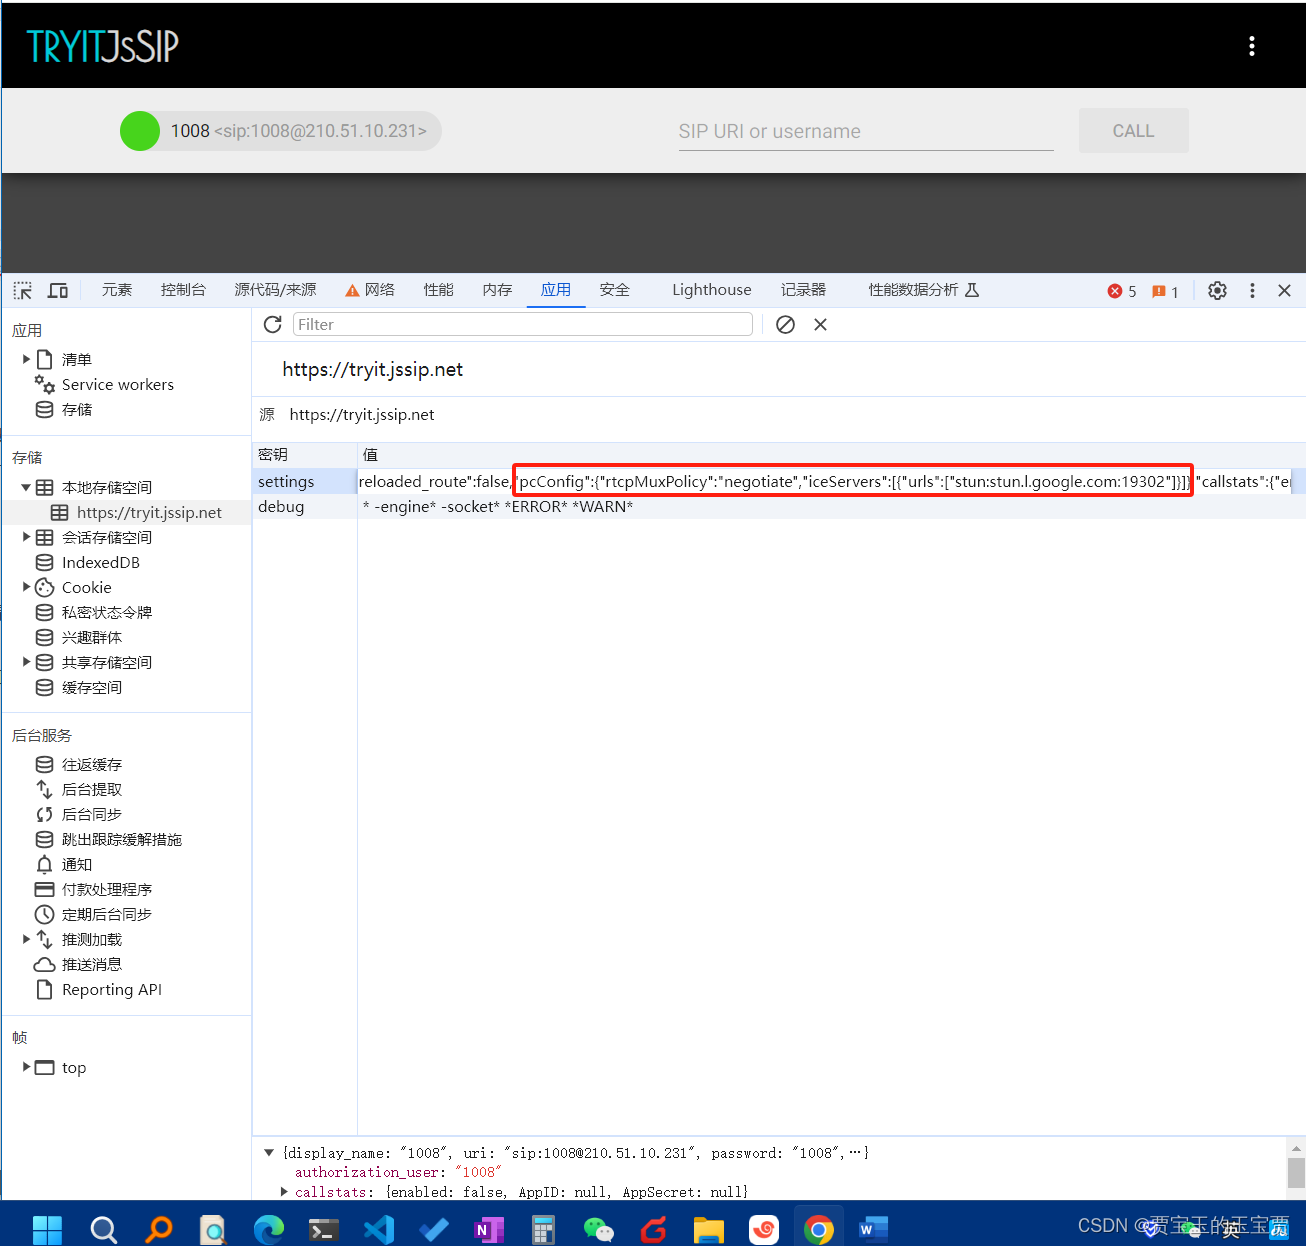Open the DevTools more options menu
Screen dimensions: 1306x1246
pos(1252,290)
